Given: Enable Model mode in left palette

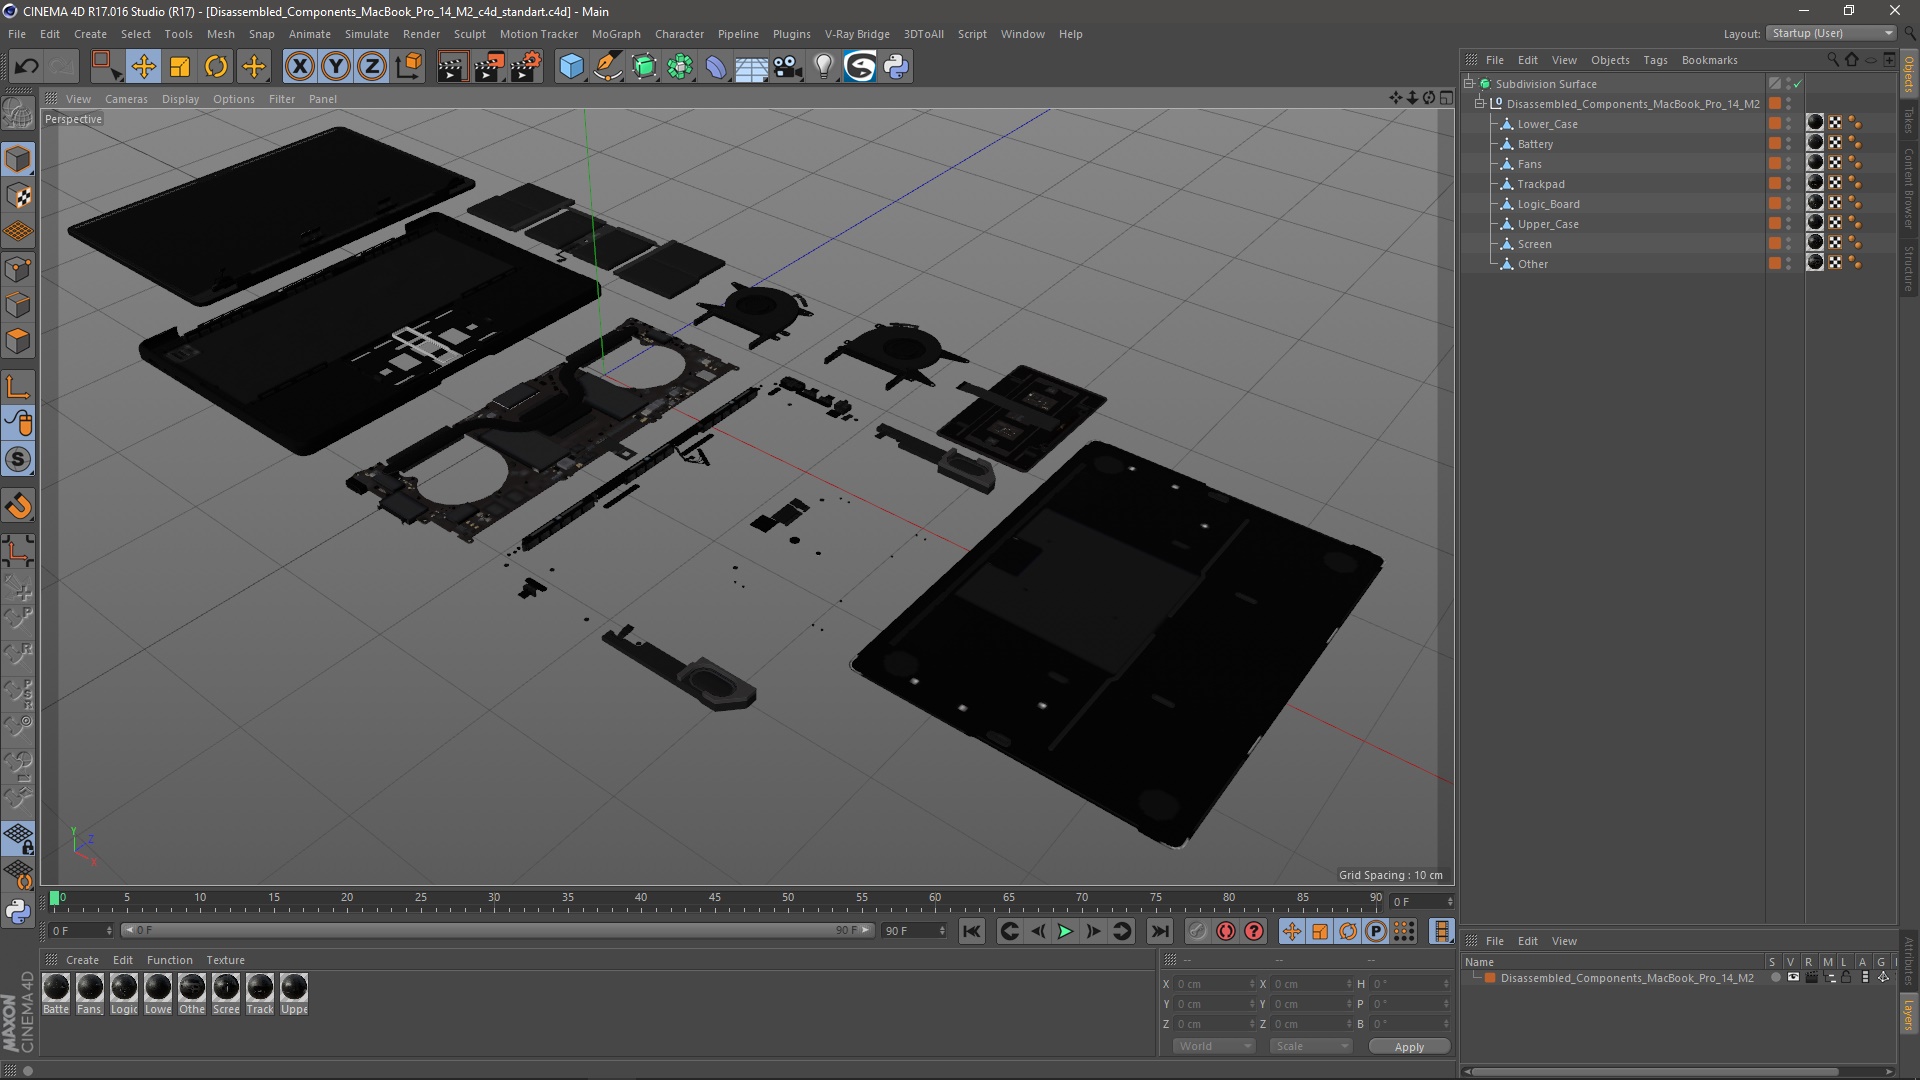Looking at the screenshot, I should [x=18, y=160].
